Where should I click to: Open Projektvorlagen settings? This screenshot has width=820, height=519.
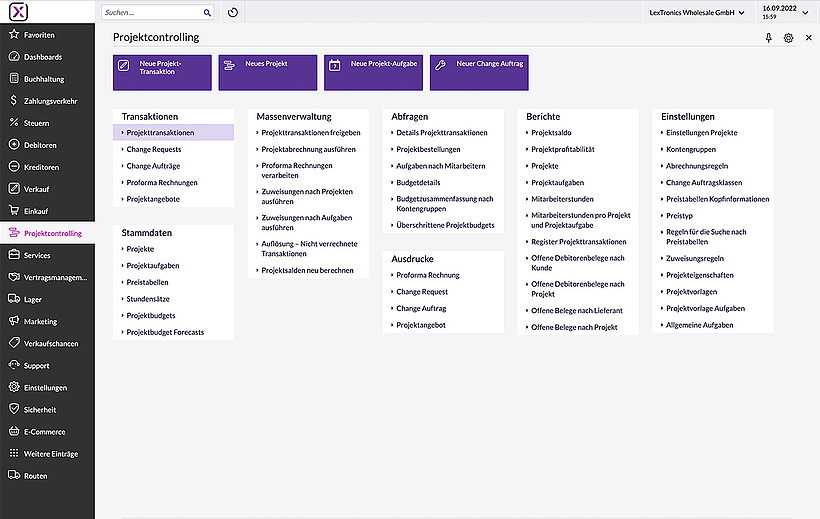pyautogui.click(x=691, y=291)
